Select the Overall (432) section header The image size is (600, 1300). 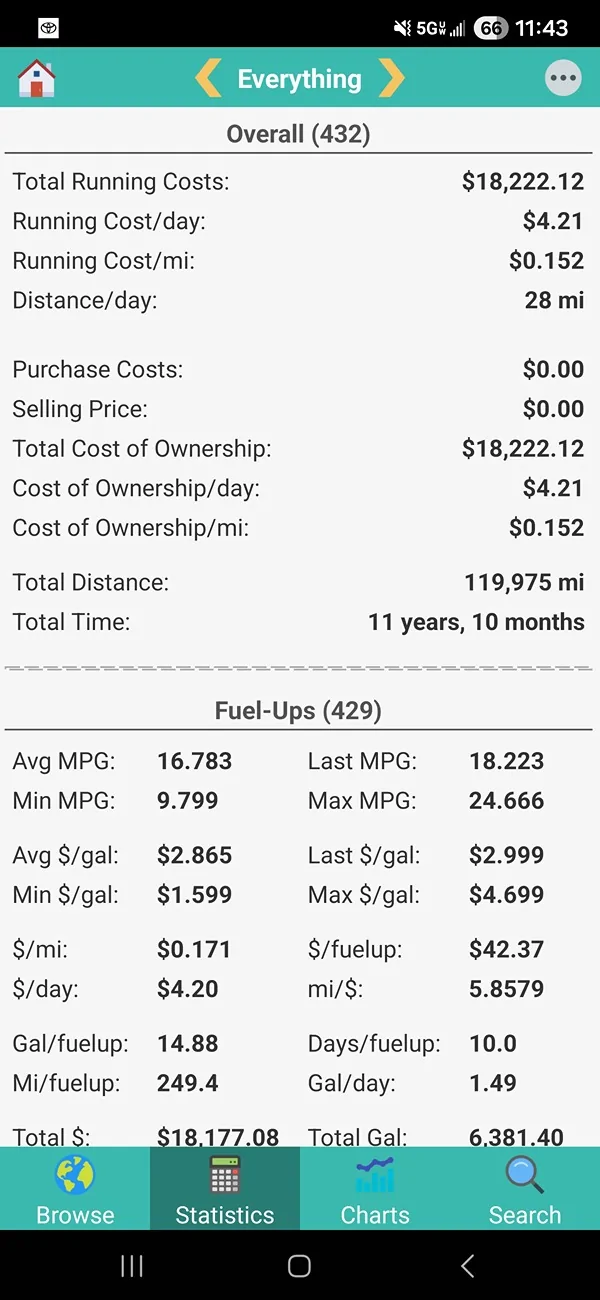298,135
